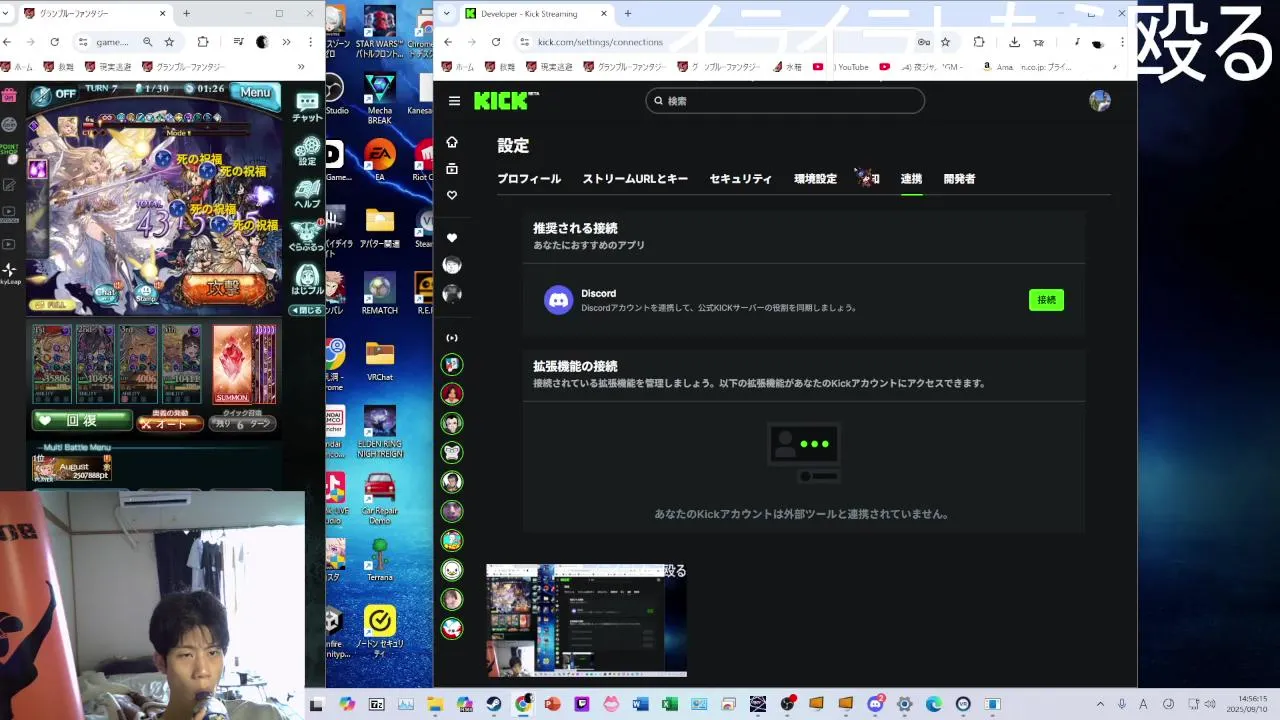Click the Kick search field
Viewport: 1280px width, 720px height.
[x=785, y=101]
